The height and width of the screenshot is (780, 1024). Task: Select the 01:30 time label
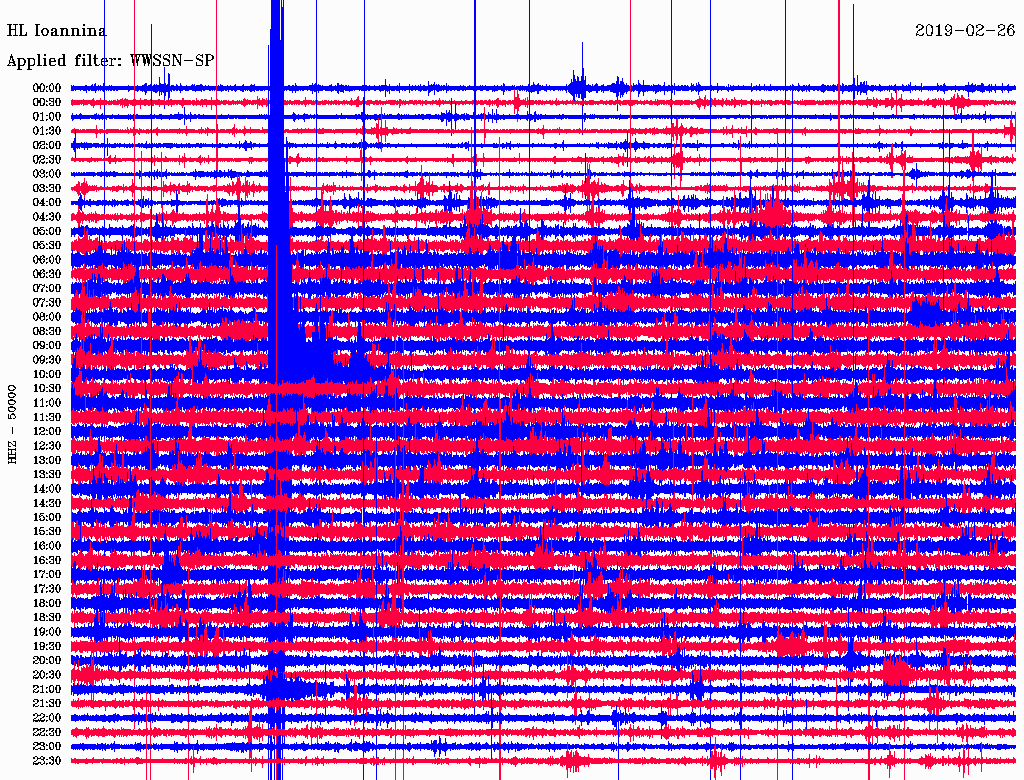[x=47, y=131]
